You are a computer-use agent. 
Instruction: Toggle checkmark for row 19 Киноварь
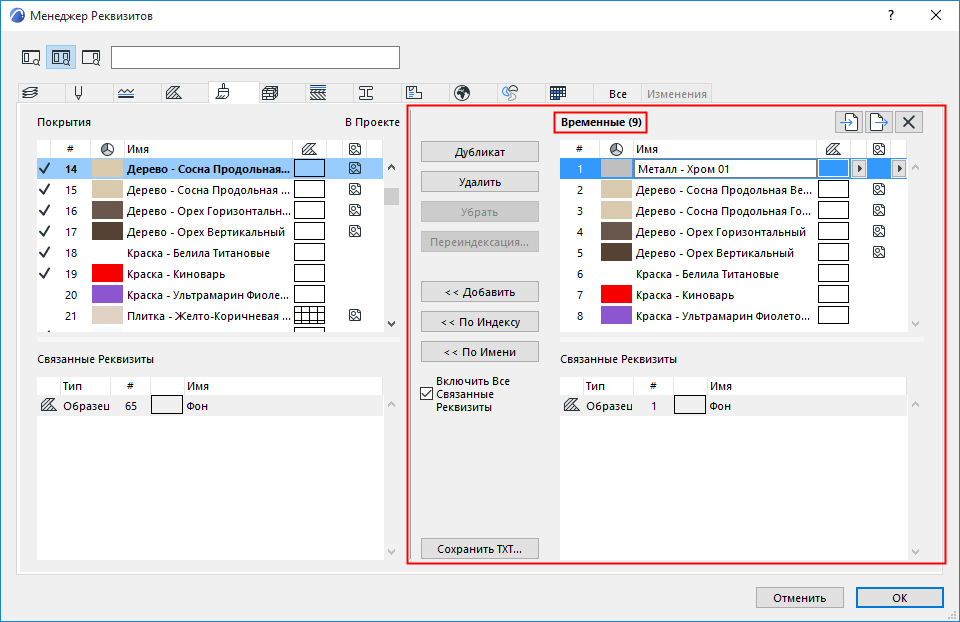pyautogui.click(x=45, y=274)
